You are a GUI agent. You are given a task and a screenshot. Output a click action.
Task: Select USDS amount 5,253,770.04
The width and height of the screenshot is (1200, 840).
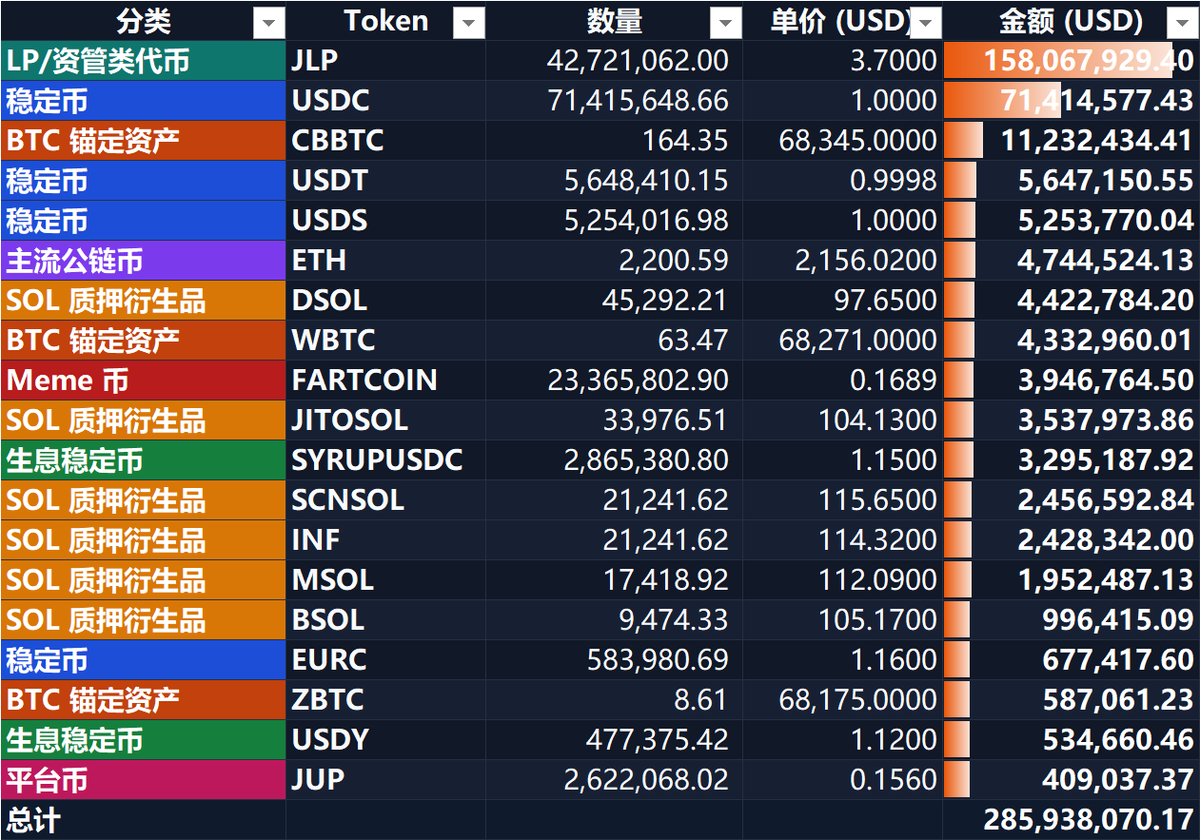[1071, 220]
